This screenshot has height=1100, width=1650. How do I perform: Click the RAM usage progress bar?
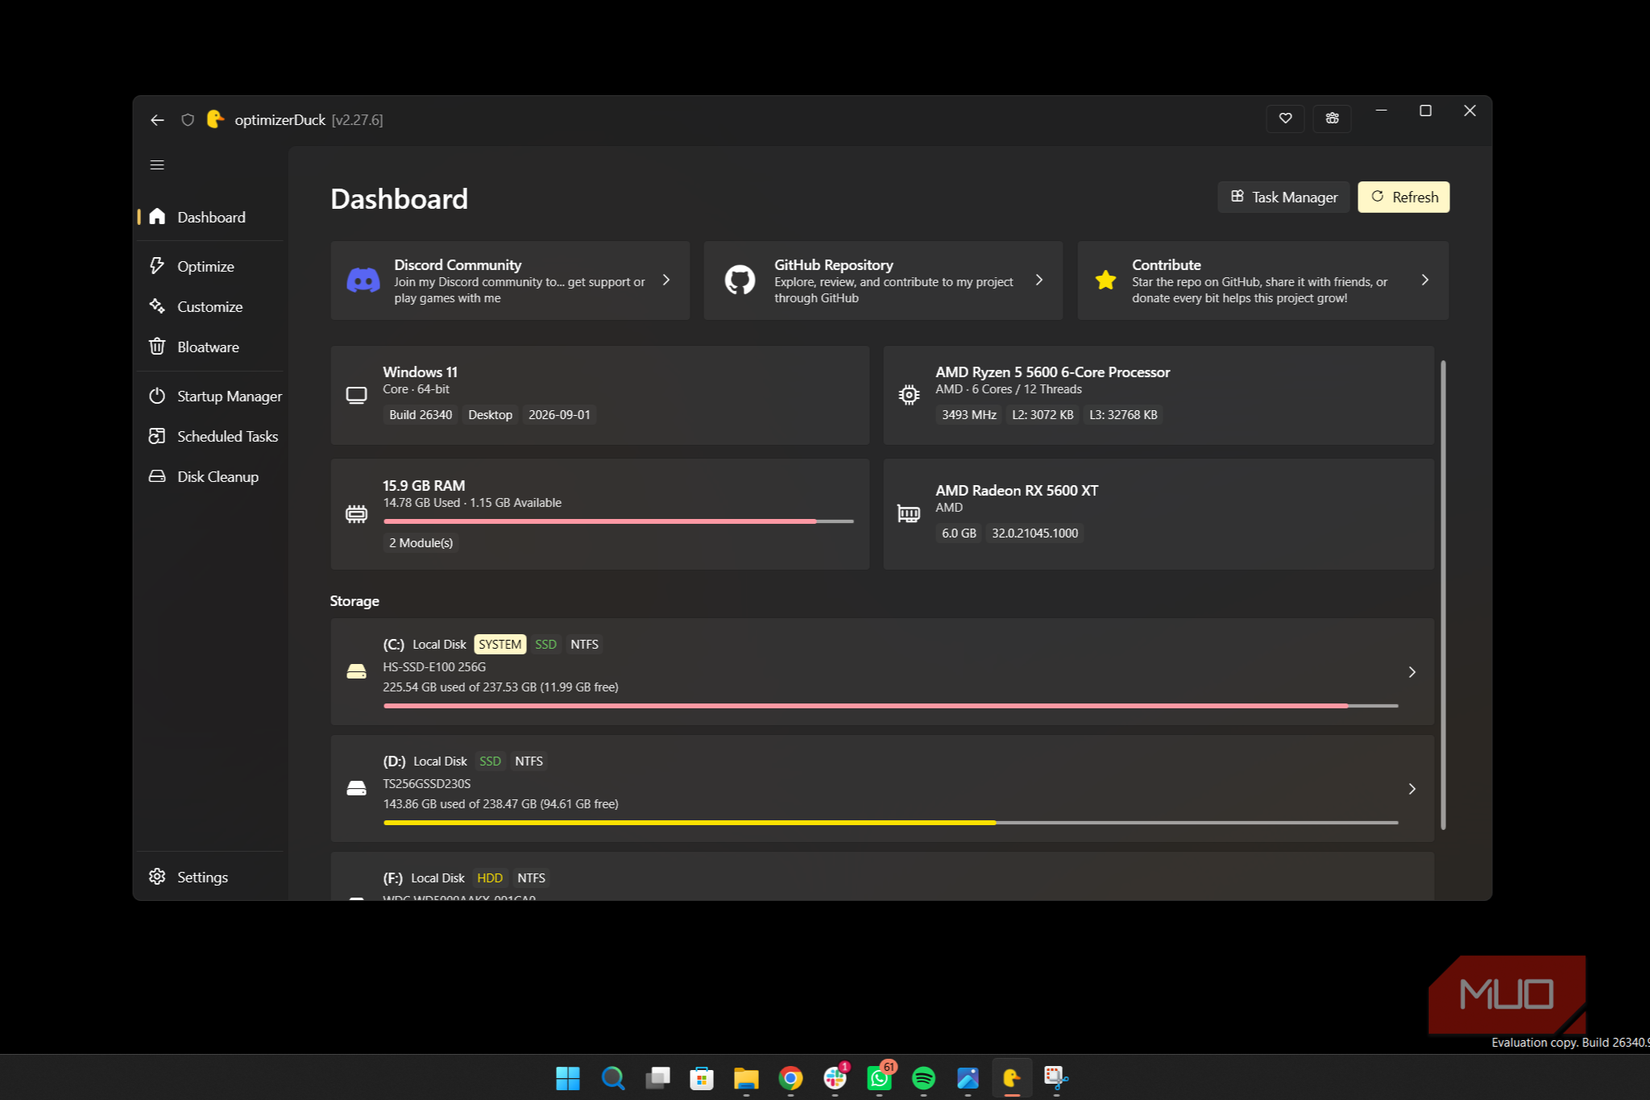click(618, 521)
